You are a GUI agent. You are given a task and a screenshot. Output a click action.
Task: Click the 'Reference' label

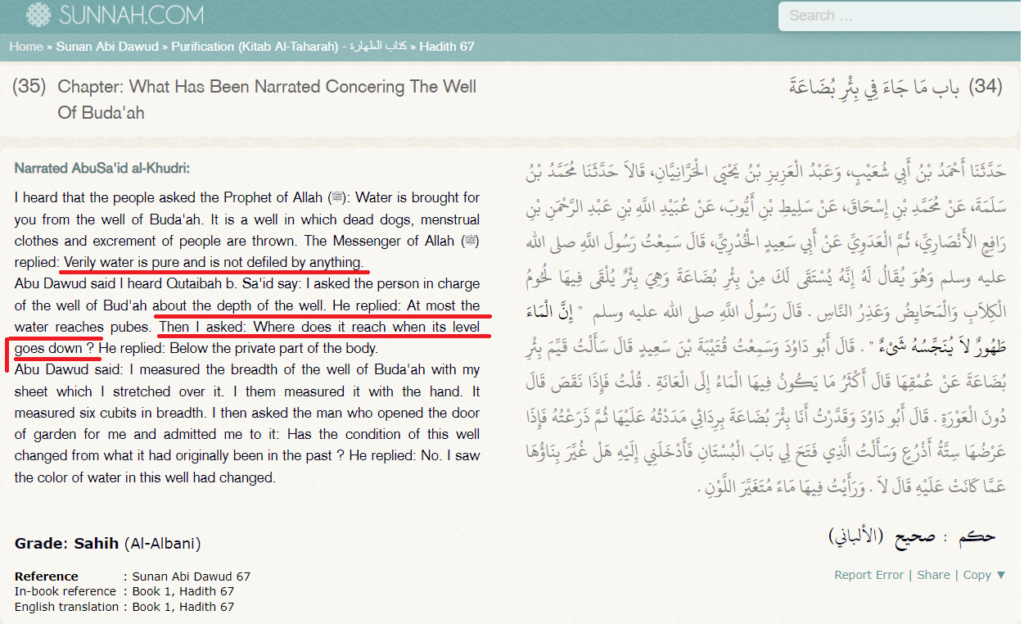(46, 576)
